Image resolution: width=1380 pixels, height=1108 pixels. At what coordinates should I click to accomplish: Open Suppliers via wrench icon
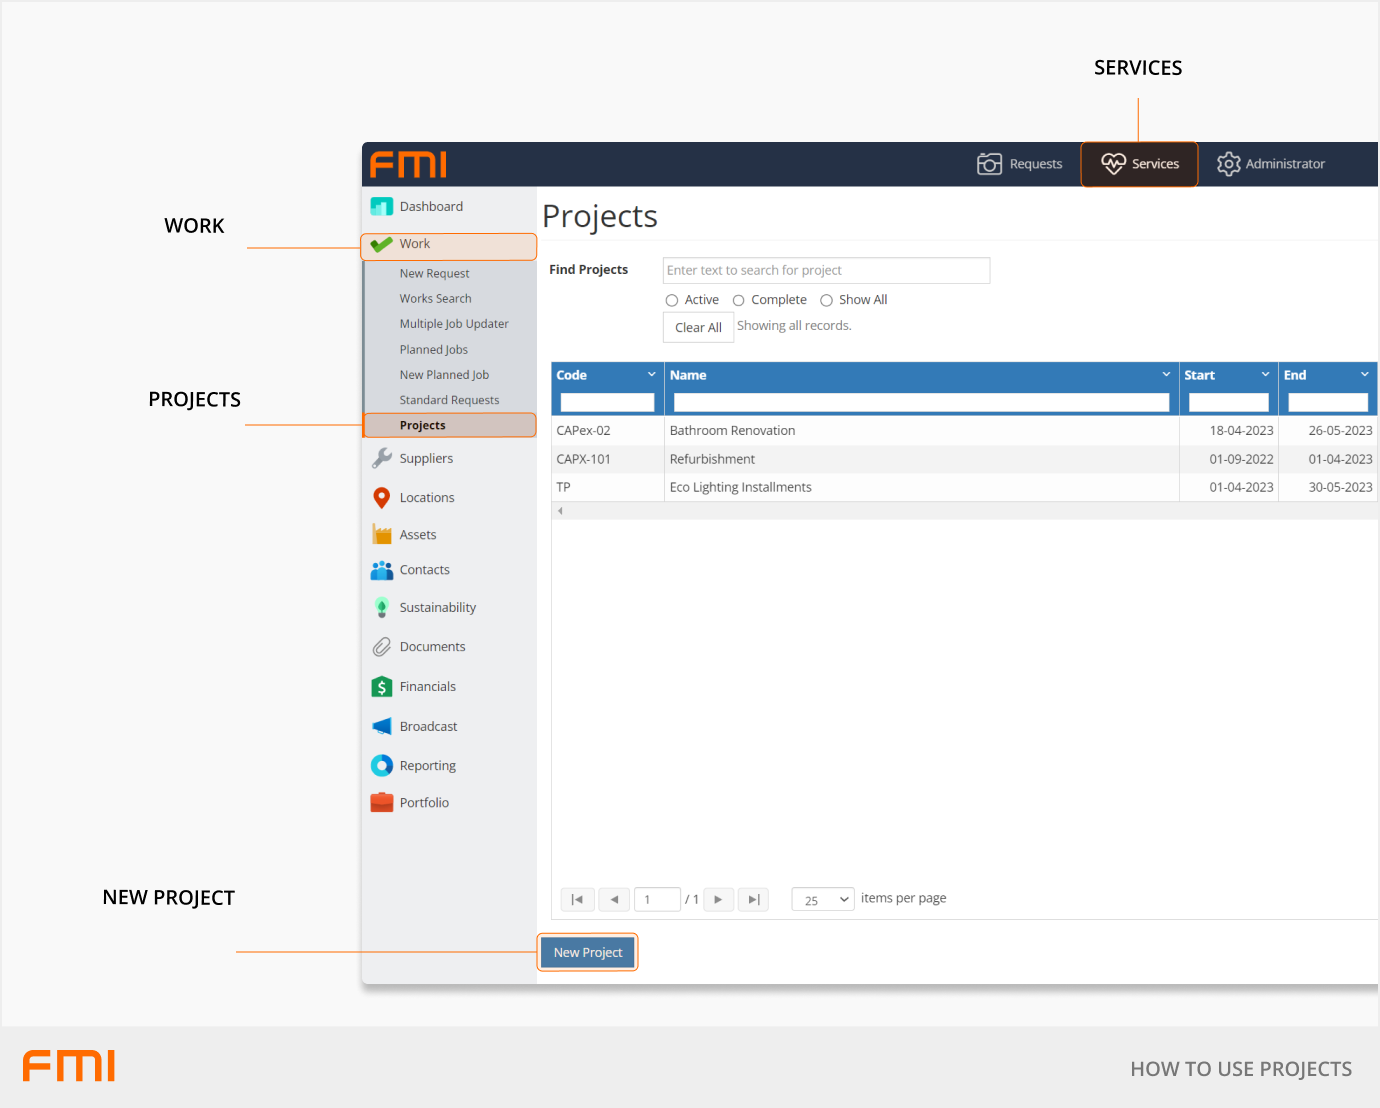381,458
